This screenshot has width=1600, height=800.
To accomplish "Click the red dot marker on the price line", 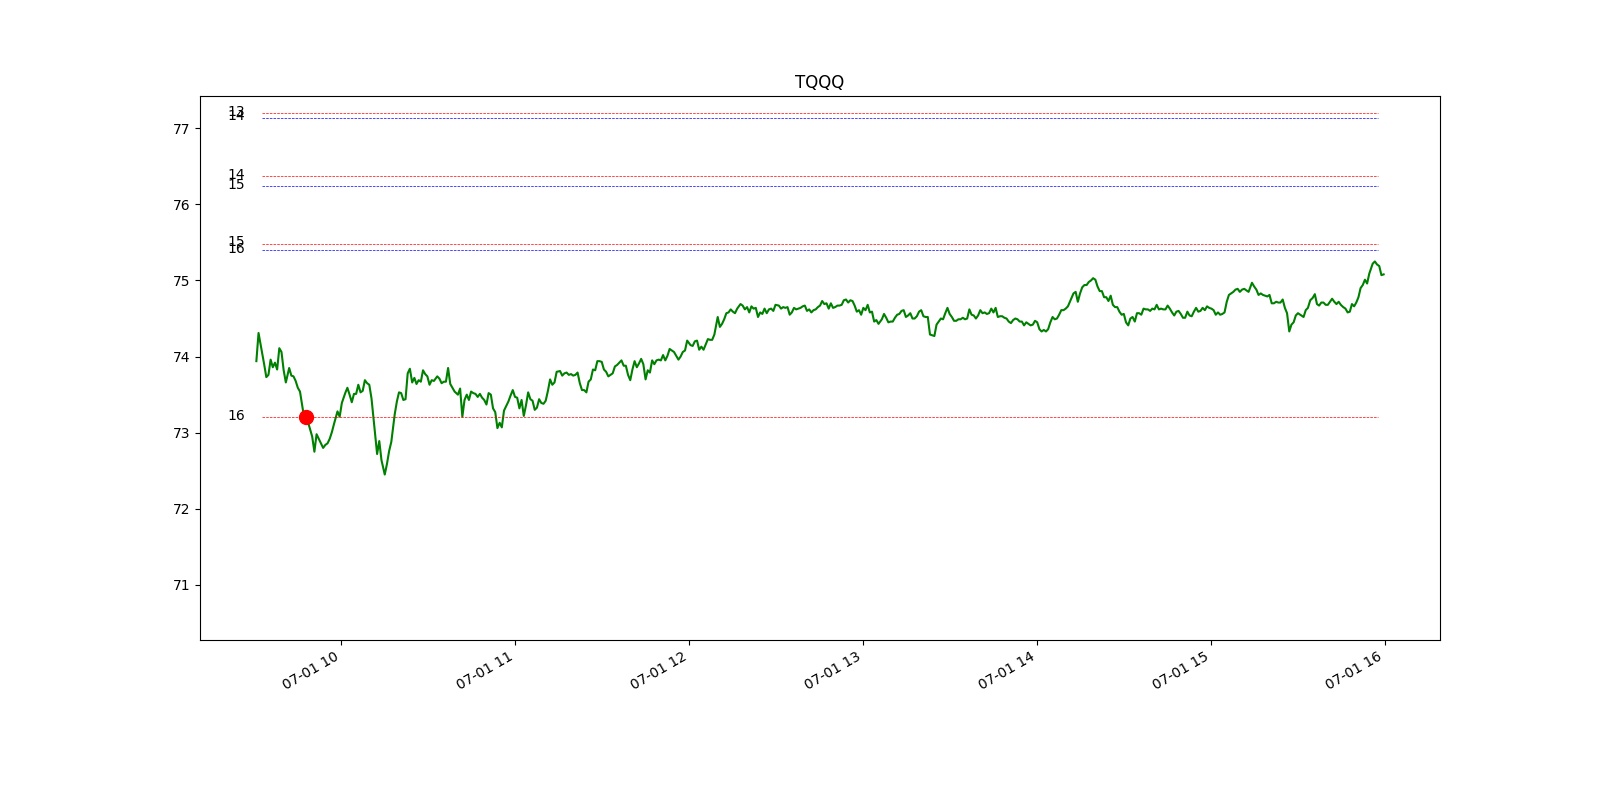I will coord(306,417).
